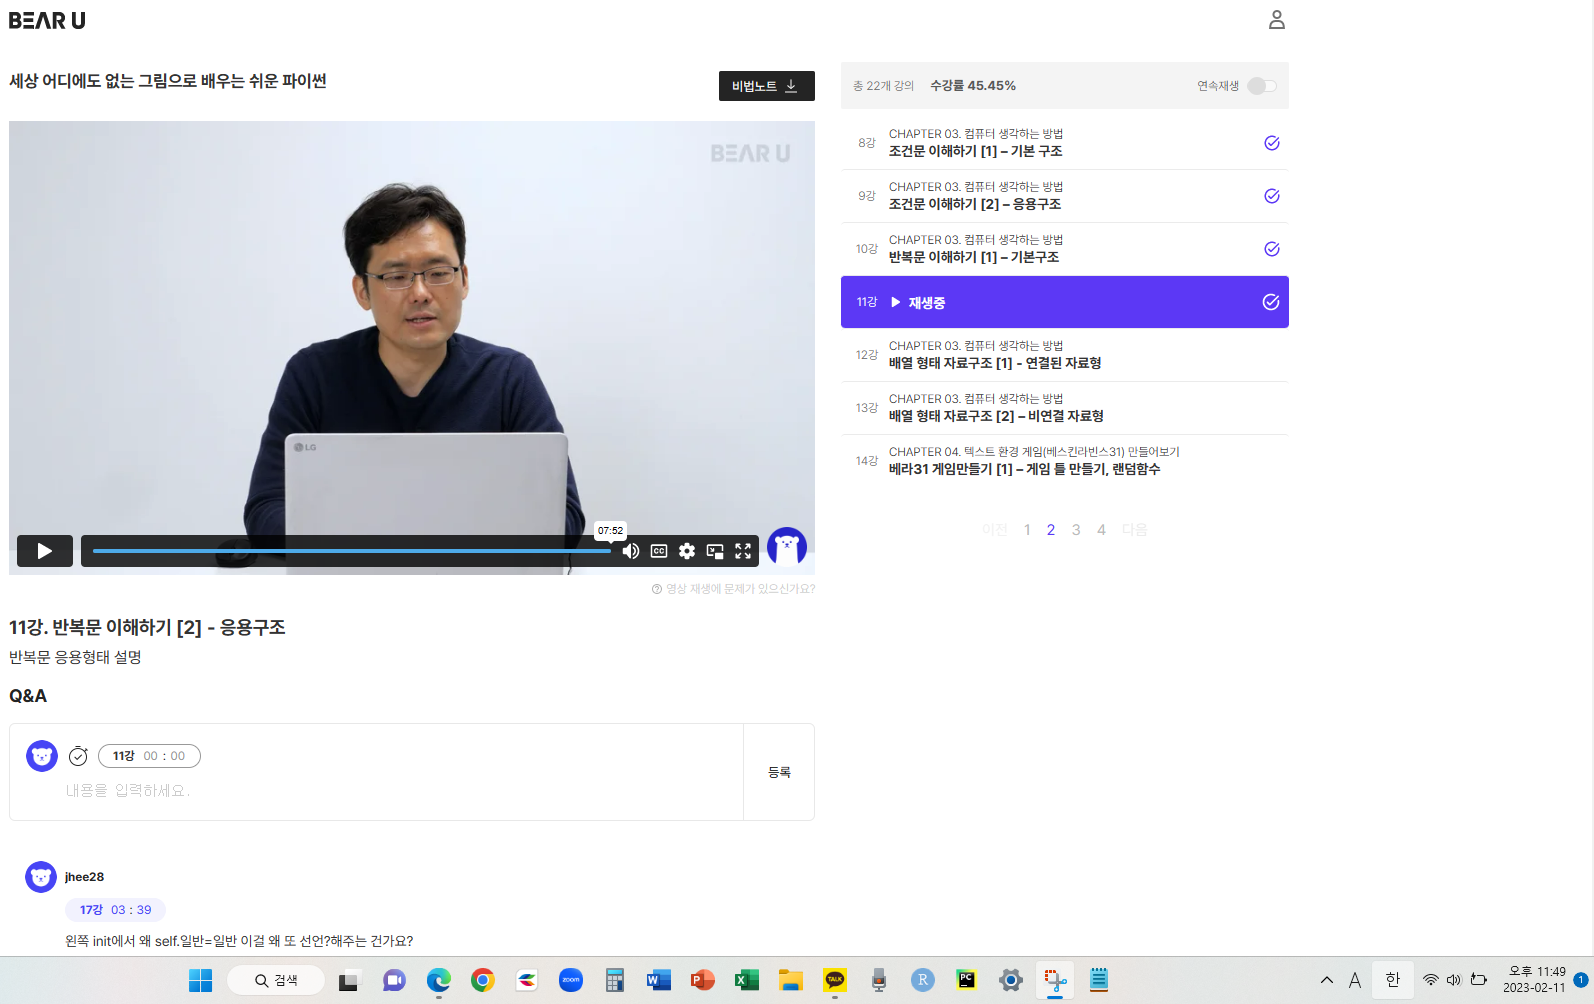
Task: Go to lecture list page 3
Action: (x=1076, y=530)
